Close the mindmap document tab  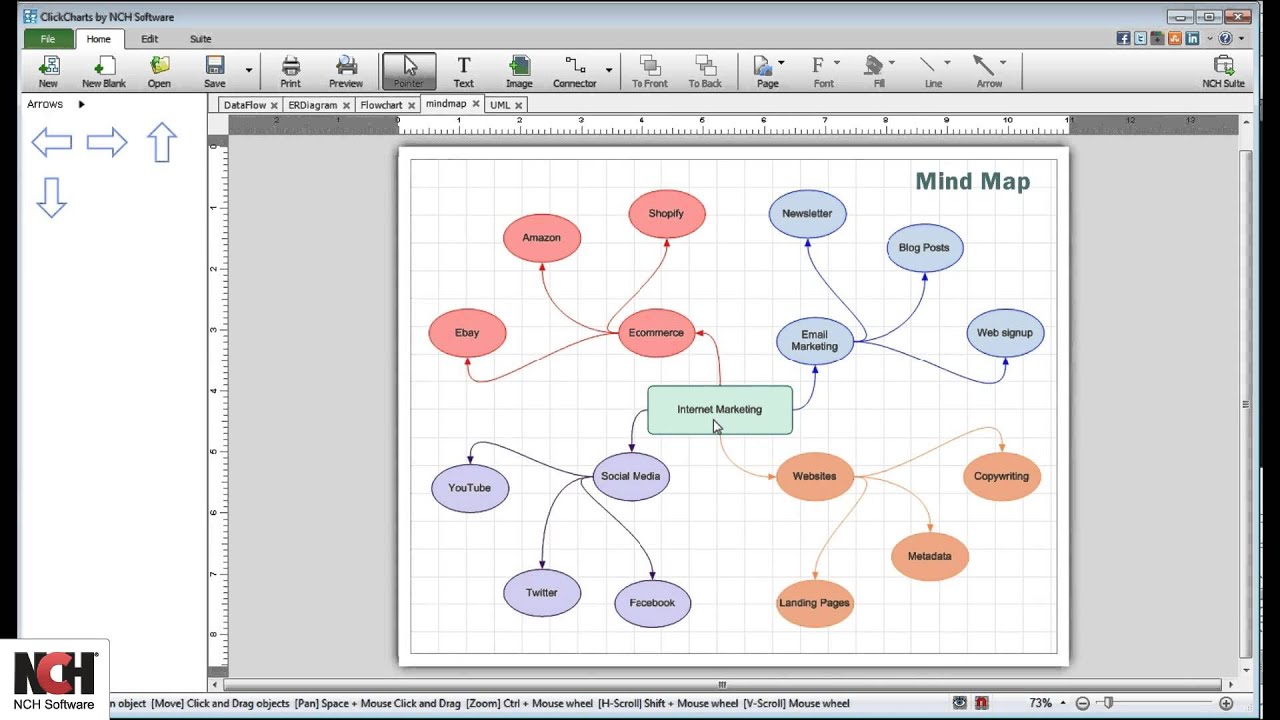point(476,104)
